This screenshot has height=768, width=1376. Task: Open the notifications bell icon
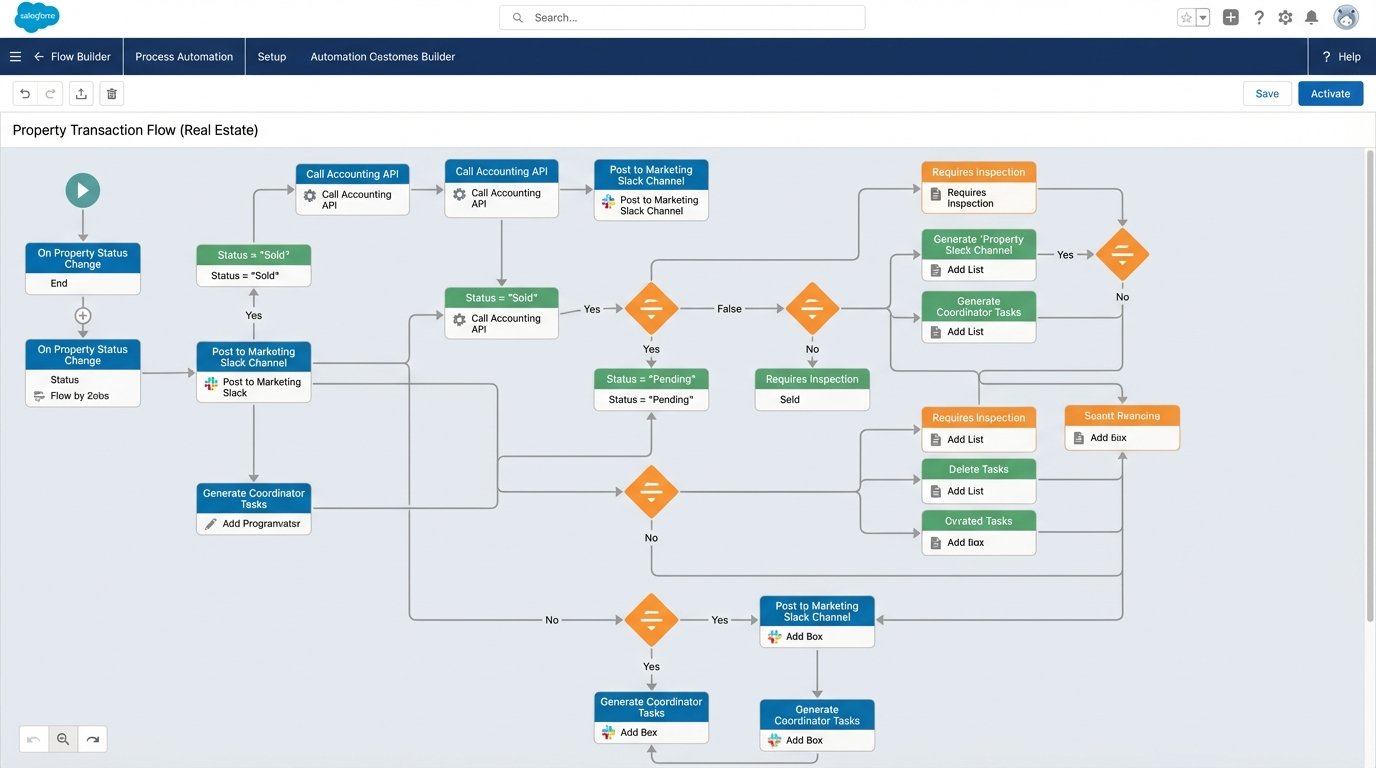[x=1309, y=15]
